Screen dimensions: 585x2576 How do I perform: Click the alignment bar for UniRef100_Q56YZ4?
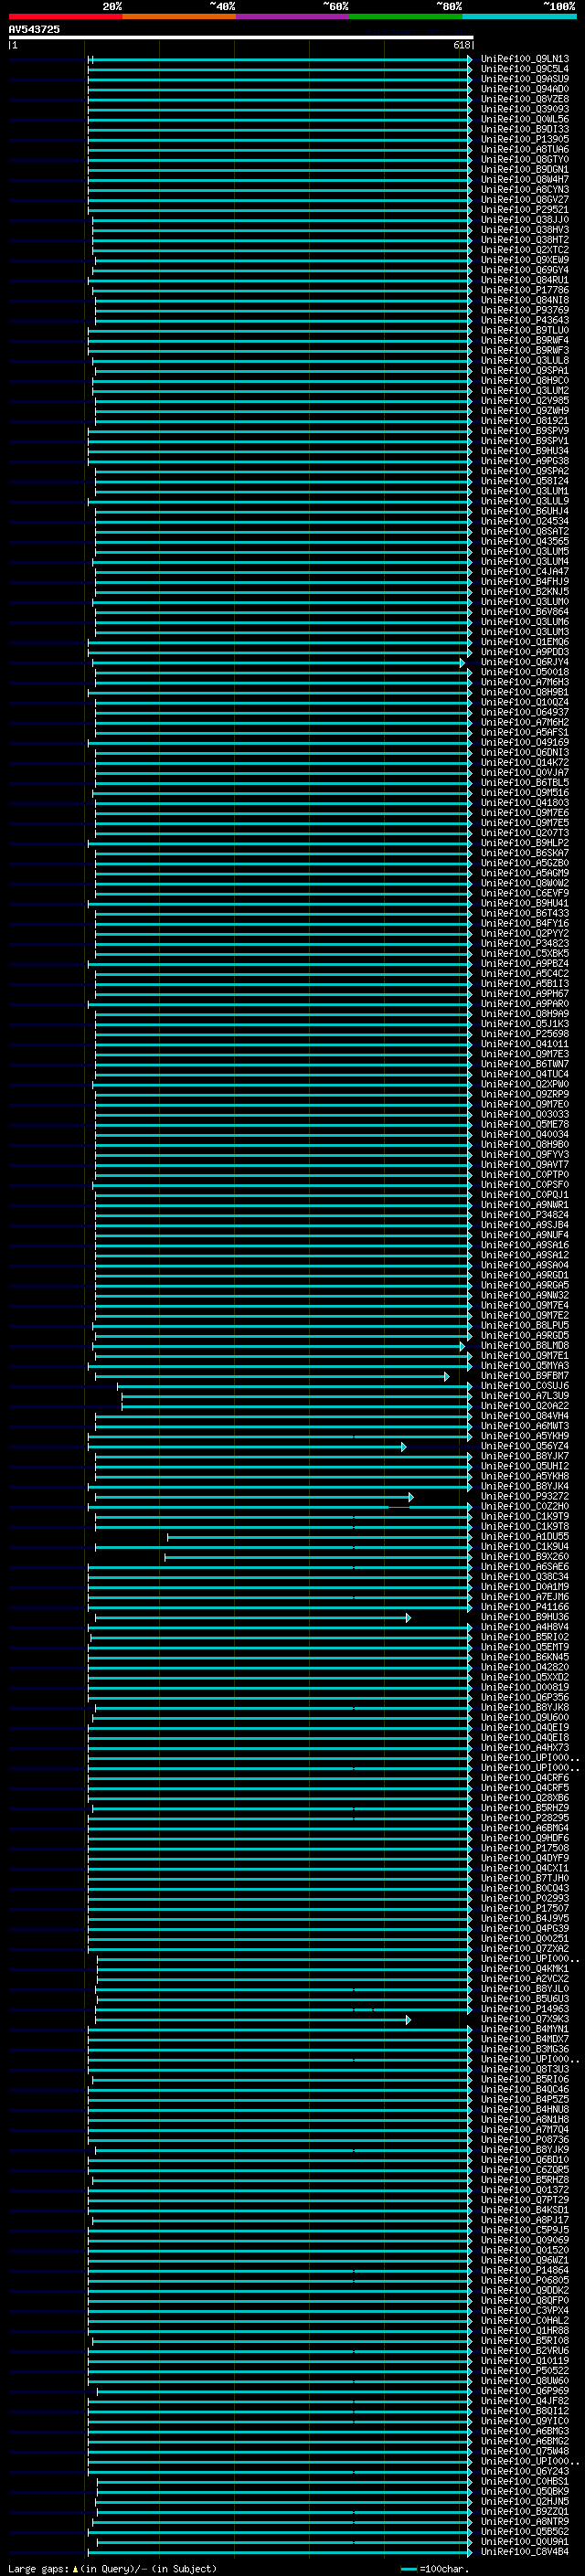[247, 1447]
